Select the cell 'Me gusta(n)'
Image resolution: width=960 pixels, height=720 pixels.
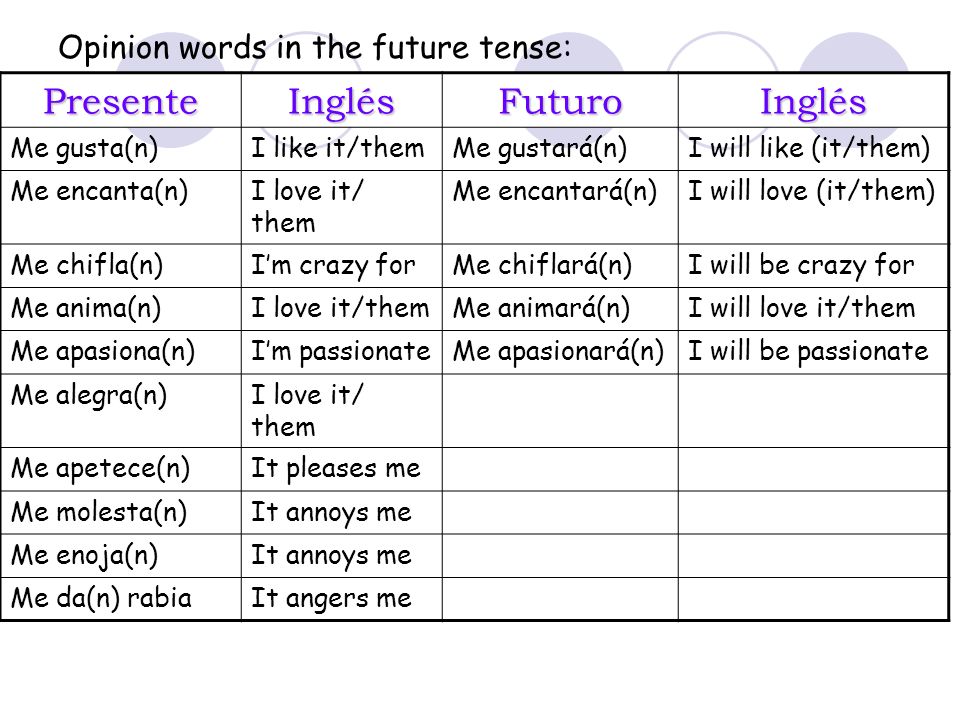tap(121, 149)
